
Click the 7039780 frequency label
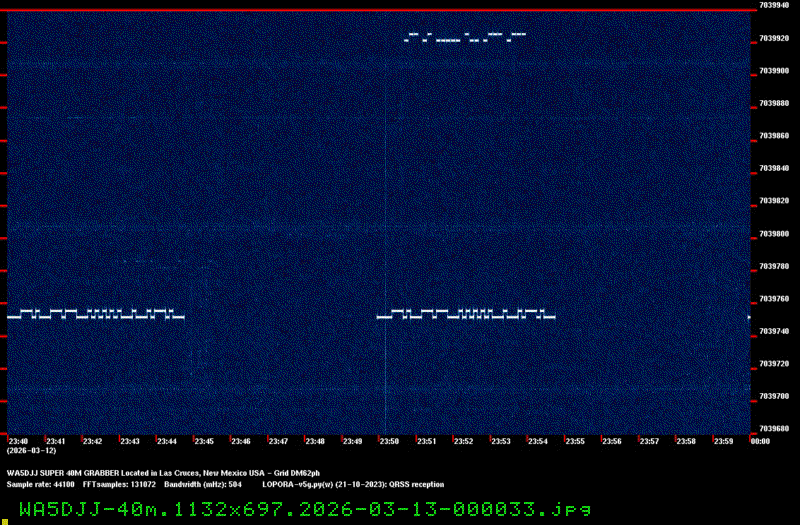[x=774, y=266]
